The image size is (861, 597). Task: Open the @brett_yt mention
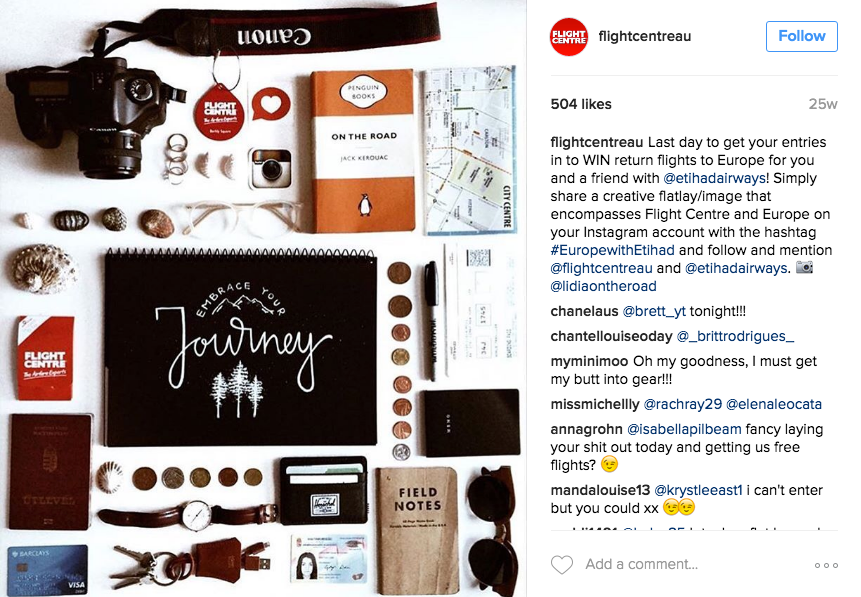coord(654,311)
